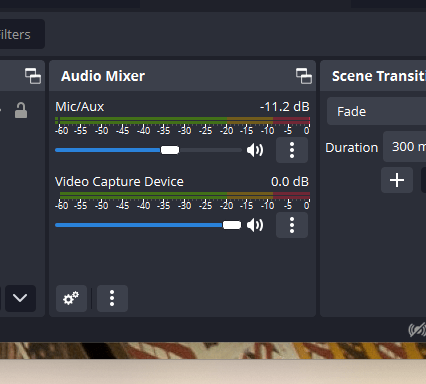This screenshot has width=426, height=384.
Task: Click the 0.0 dB level readout
Action: [x=290, y=182]
